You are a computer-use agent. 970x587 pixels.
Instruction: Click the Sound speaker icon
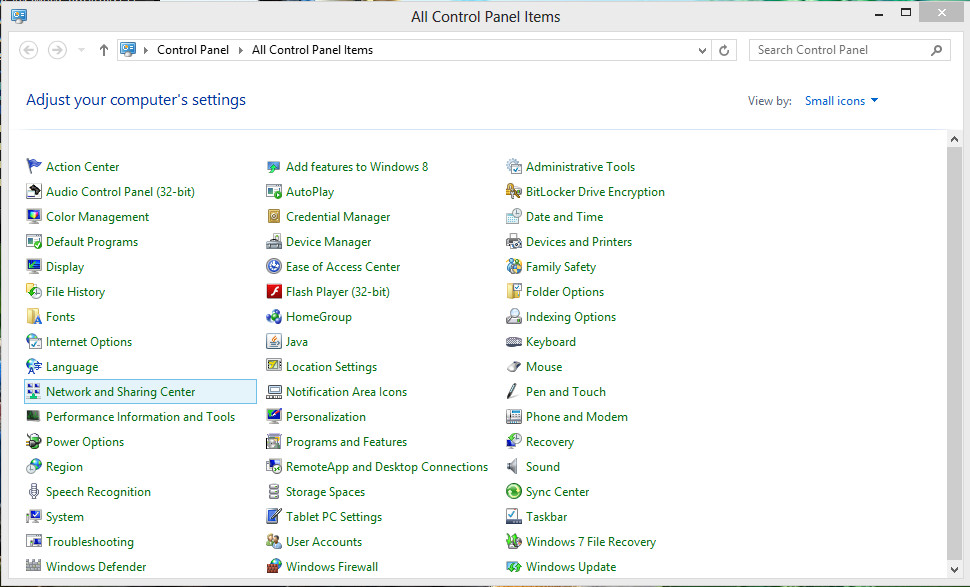pos(514,467)
